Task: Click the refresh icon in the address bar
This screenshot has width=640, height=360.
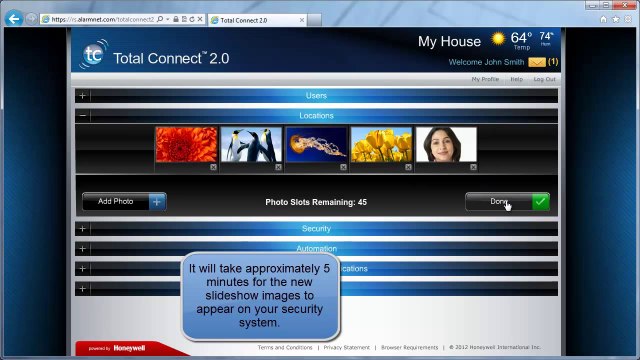Action: click(192, 19)
